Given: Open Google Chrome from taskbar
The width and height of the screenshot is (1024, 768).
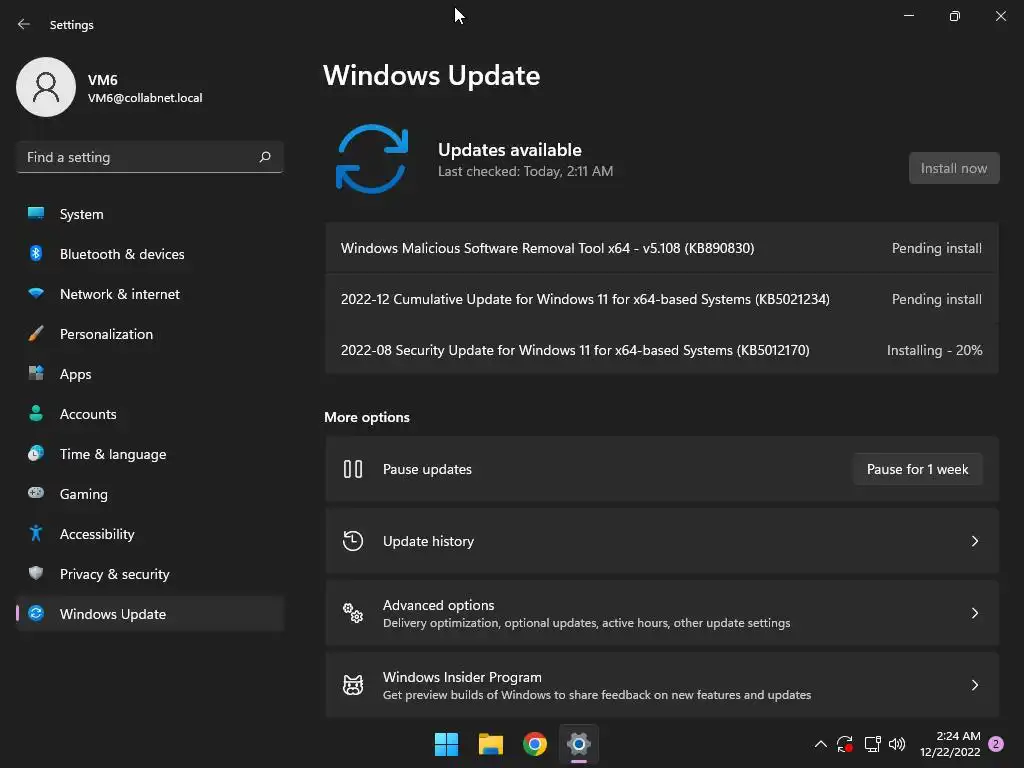Looking at the screenshot, I should click(x=535, y=744).
